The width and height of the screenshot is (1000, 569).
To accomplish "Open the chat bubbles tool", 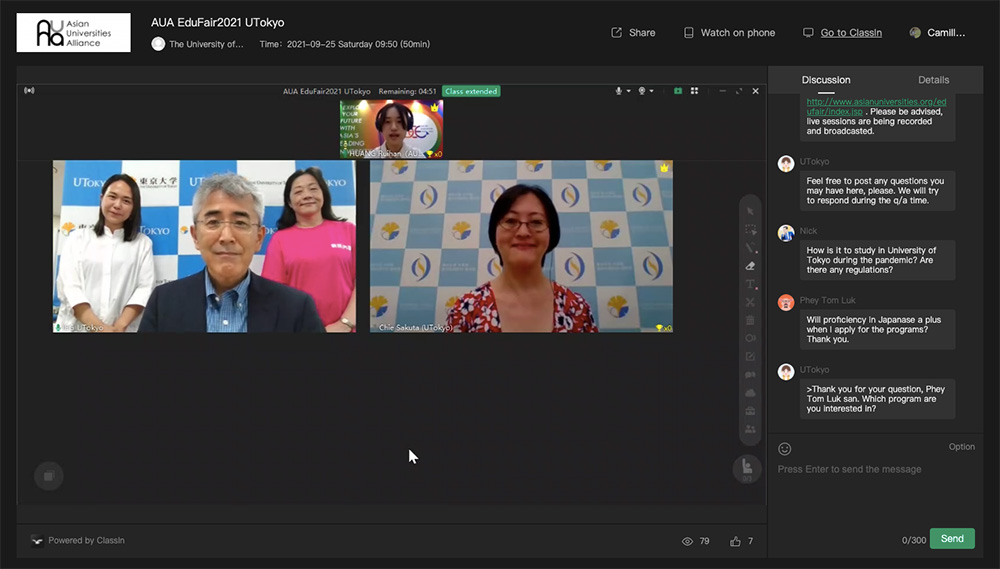I will coord(750,374).
